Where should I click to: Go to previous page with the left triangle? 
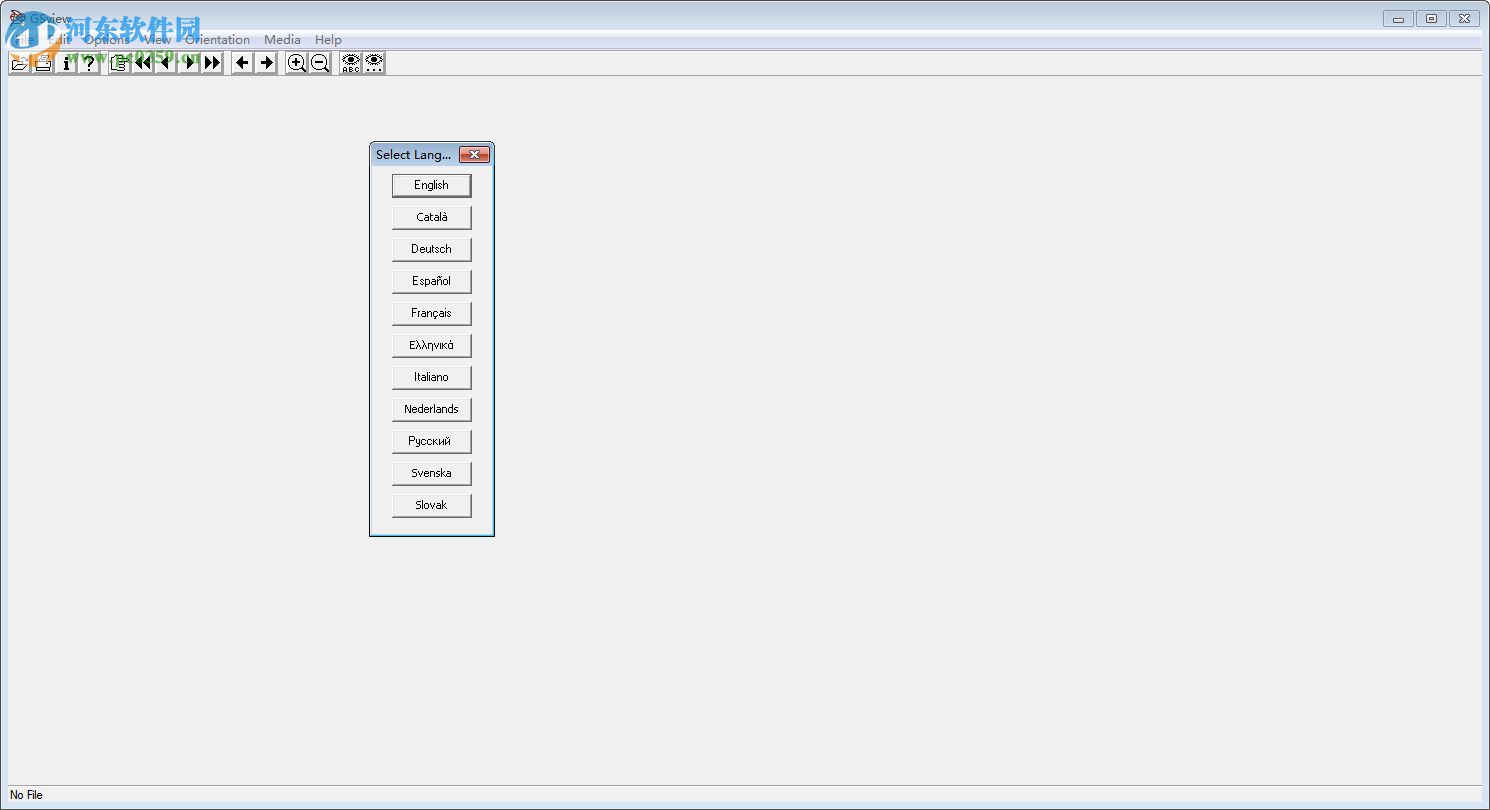(165, 63)
